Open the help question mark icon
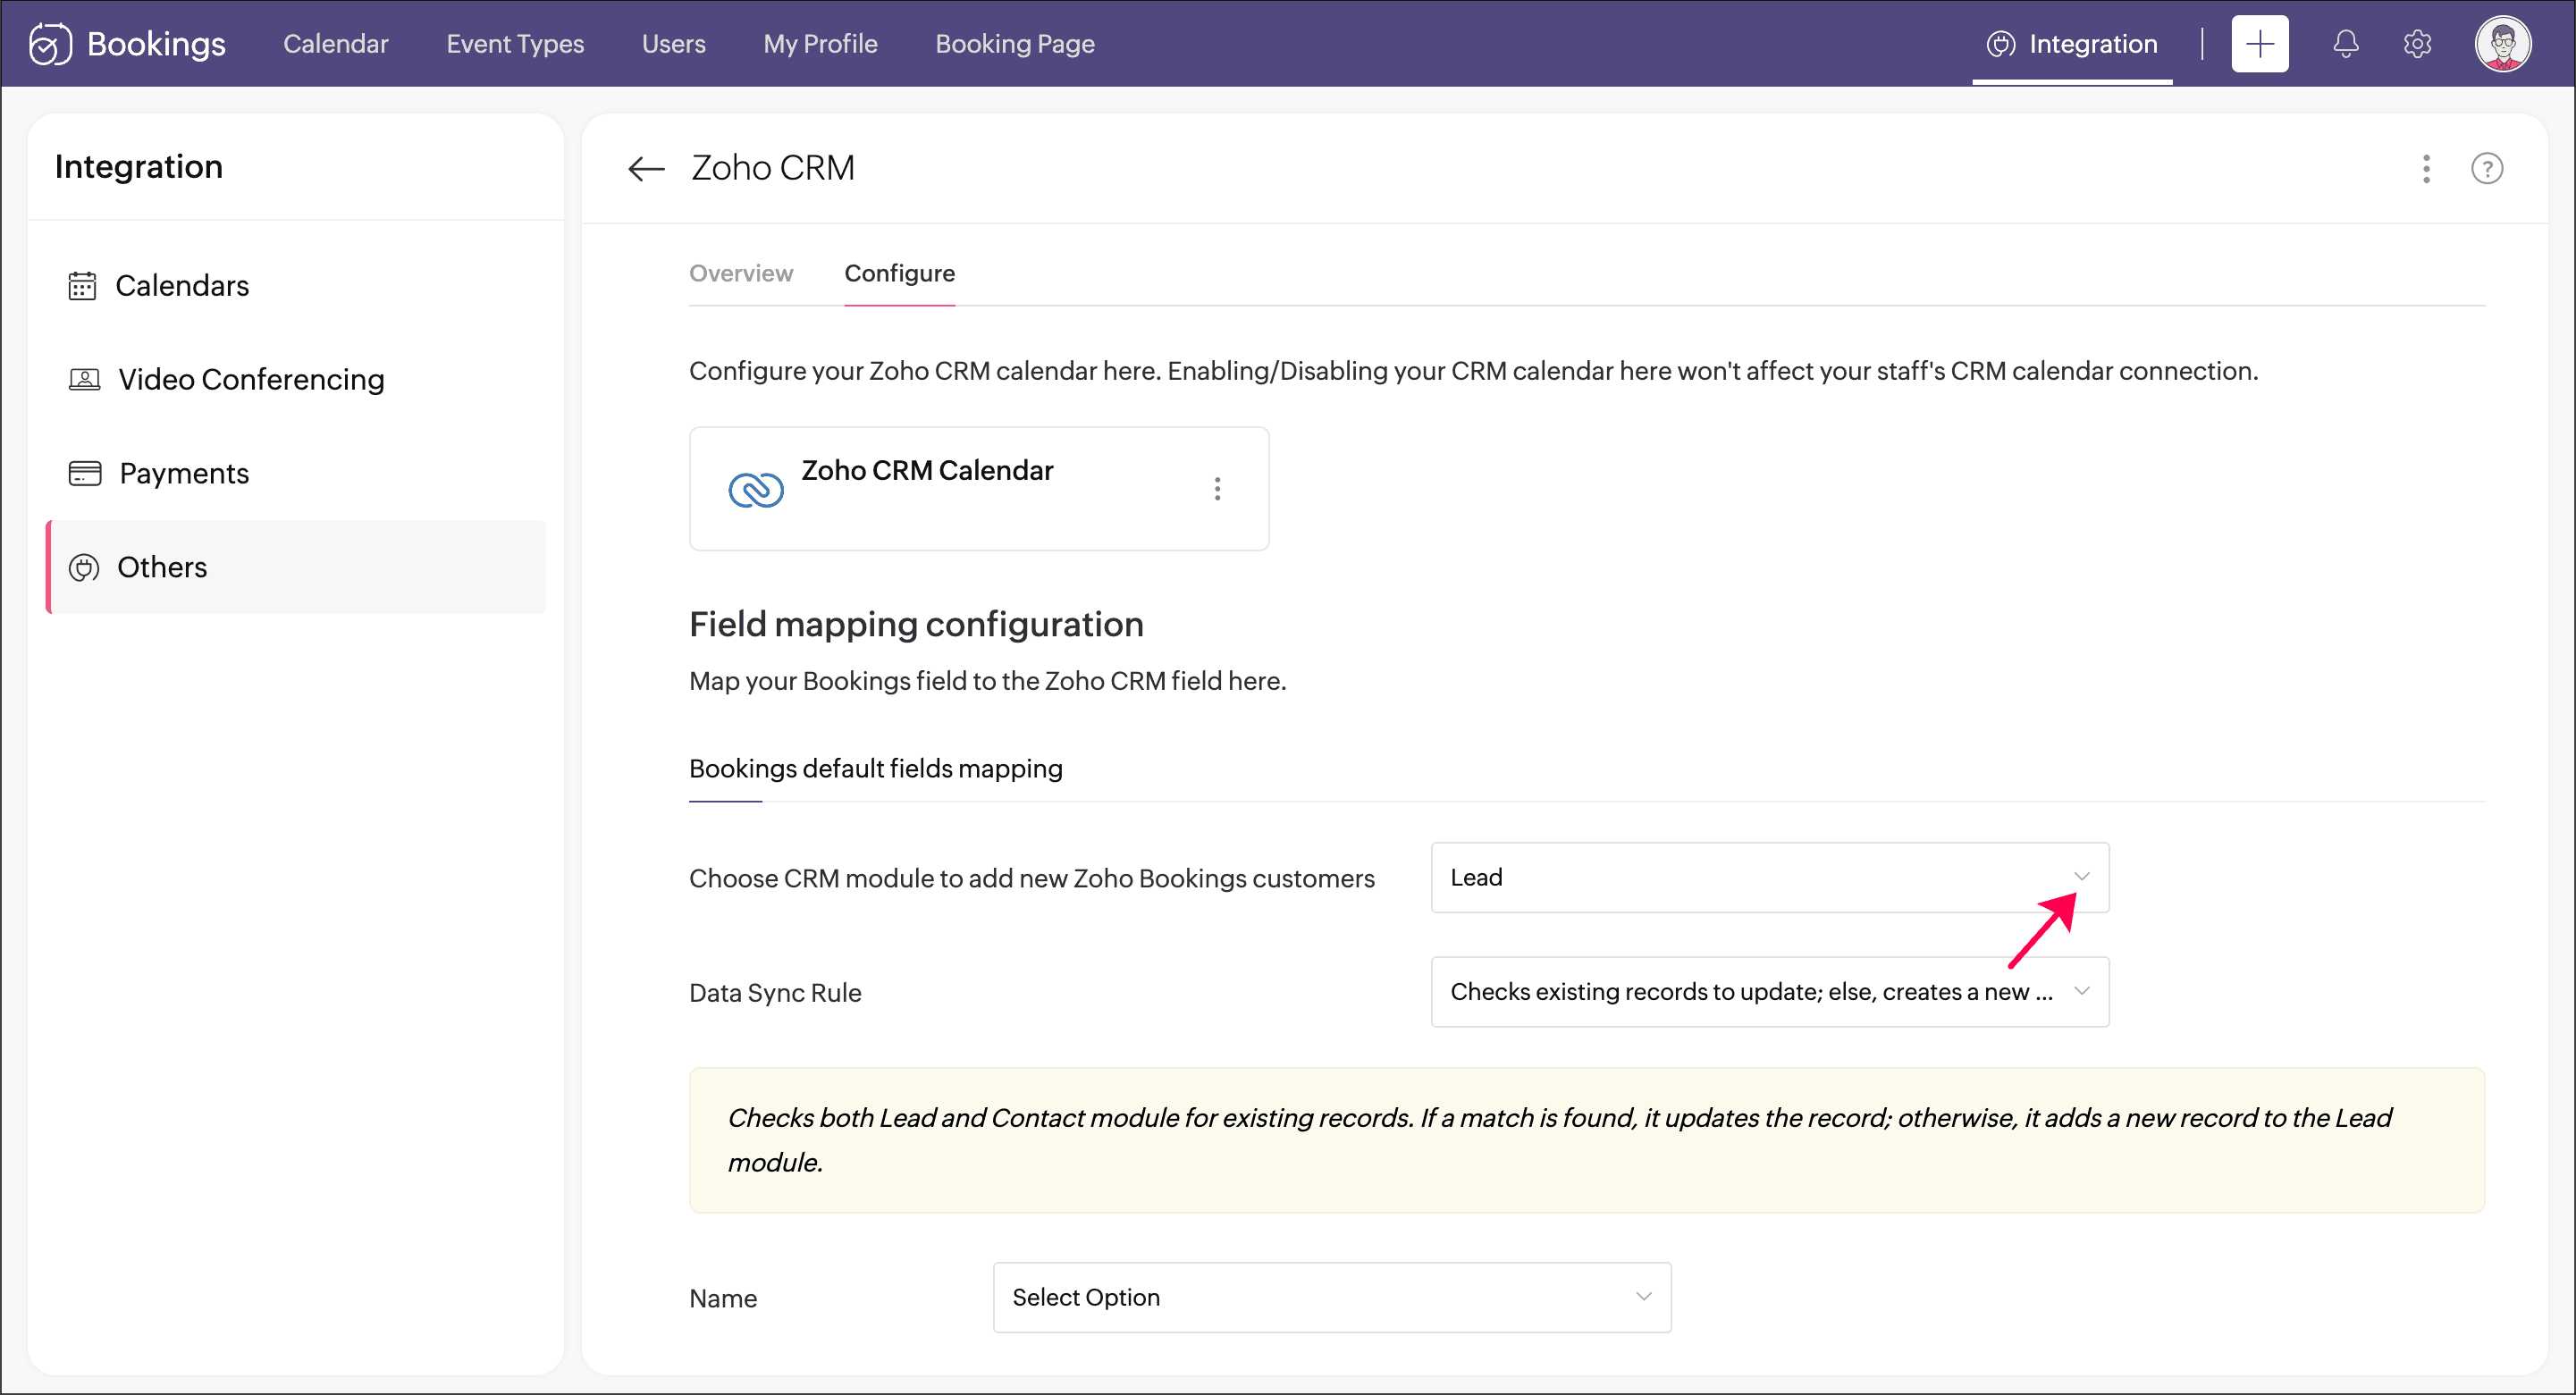The height and width of the screenshot is (1395, 2576). pyautogui.click(x=2486, y=168)
